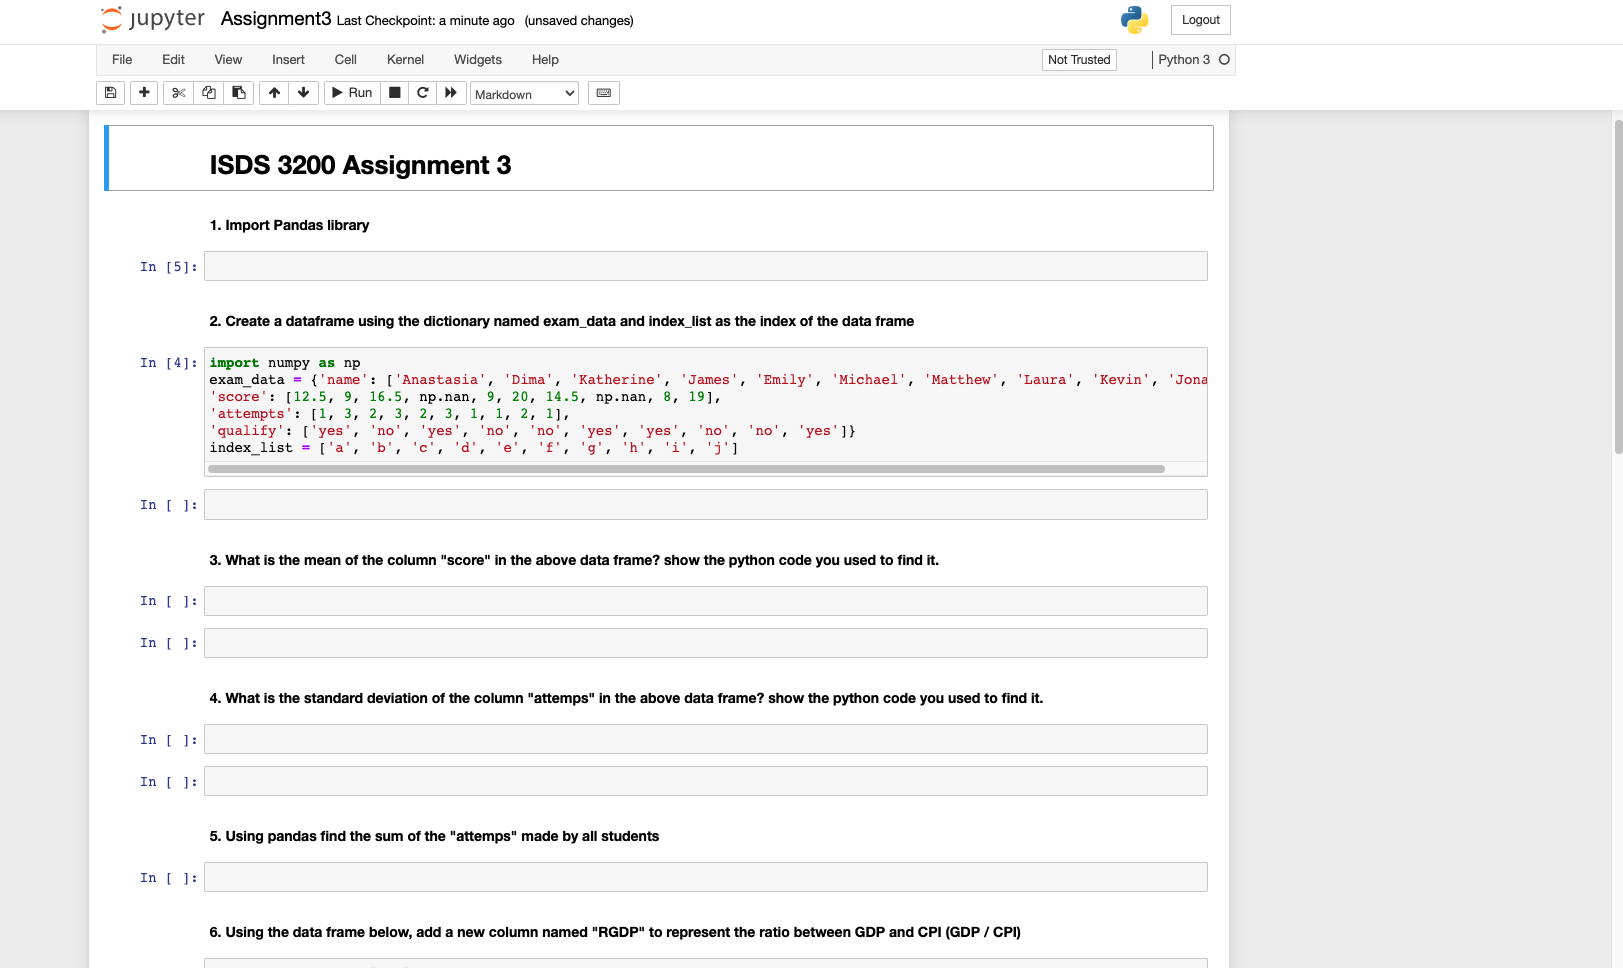Cut the selected cell
The image size is (1623, 968).
(x=177, y=92)
